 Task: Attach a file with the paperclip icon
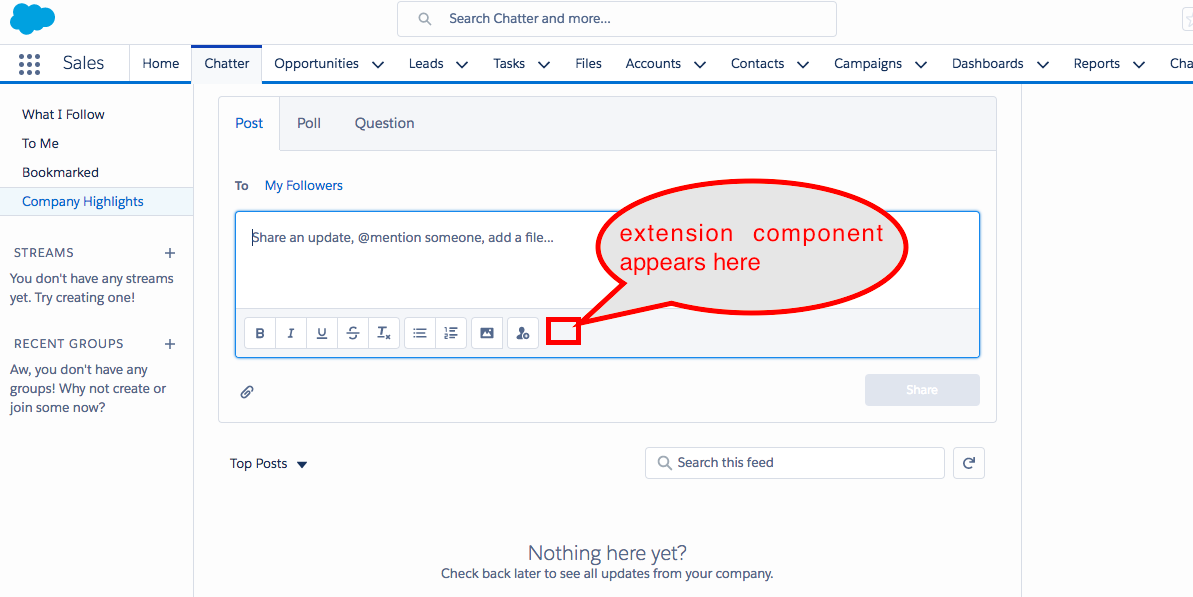tap(247, 392)
